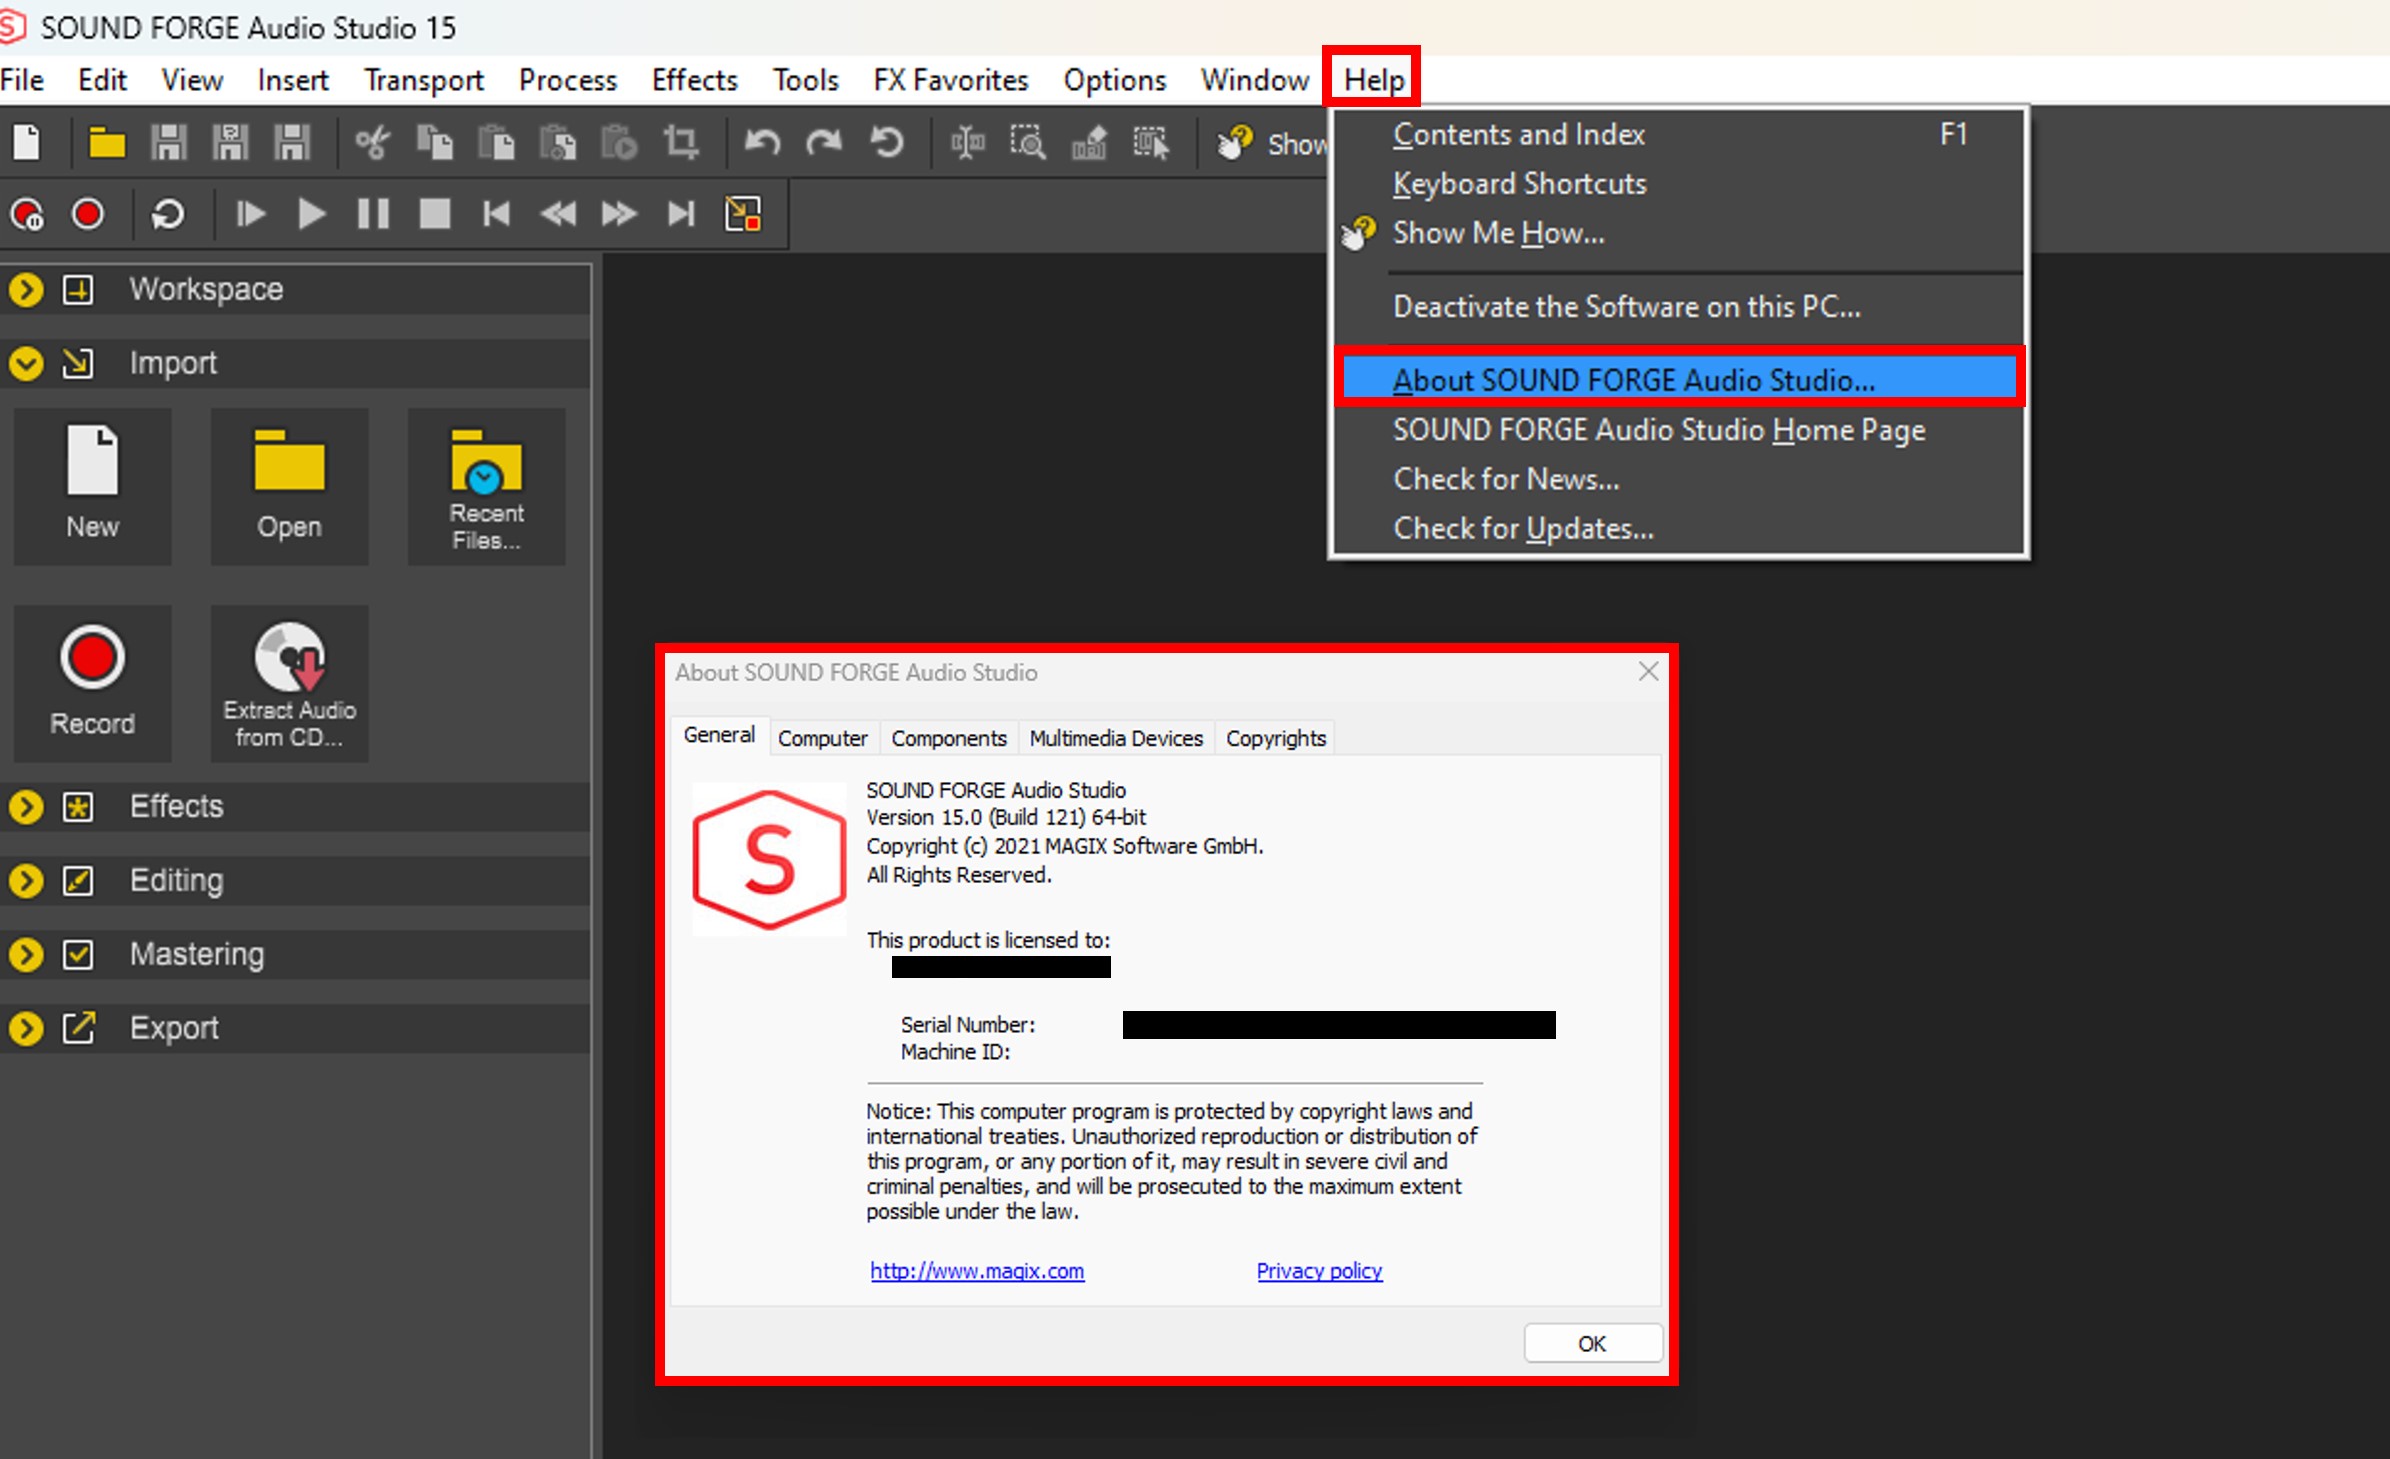Open SOUND FORGE Audio Studio Home Page entry
The image size is (2390, 1459).
1678,430
